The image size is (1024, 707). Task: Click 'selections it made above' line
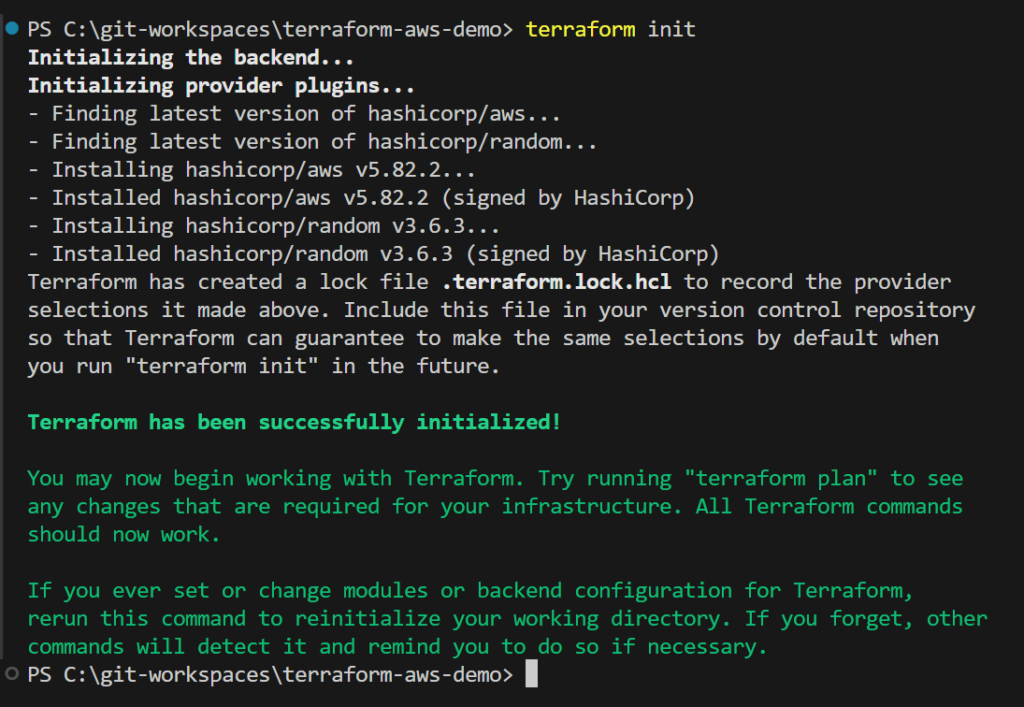[502, 310]
